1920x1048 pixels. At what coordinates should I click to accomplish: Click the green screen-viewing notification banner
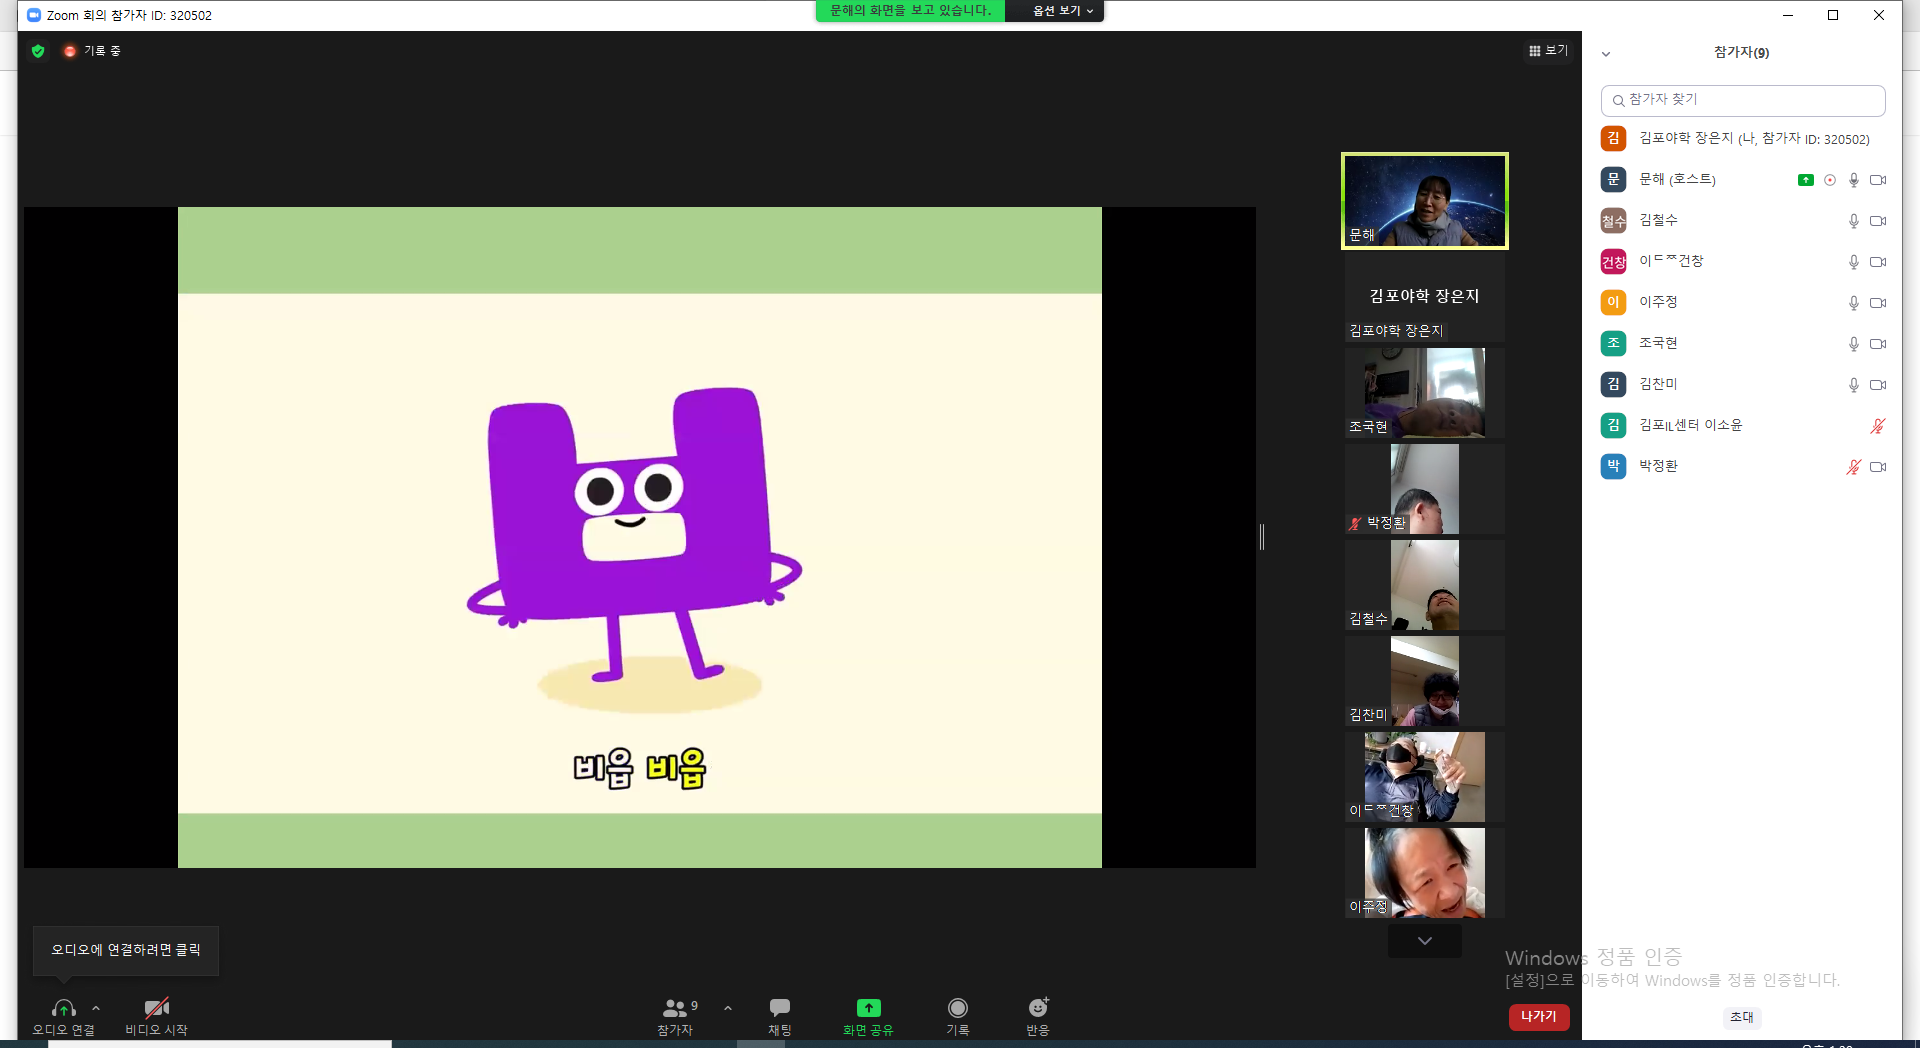pyautogui.click(x=911, y=11)
